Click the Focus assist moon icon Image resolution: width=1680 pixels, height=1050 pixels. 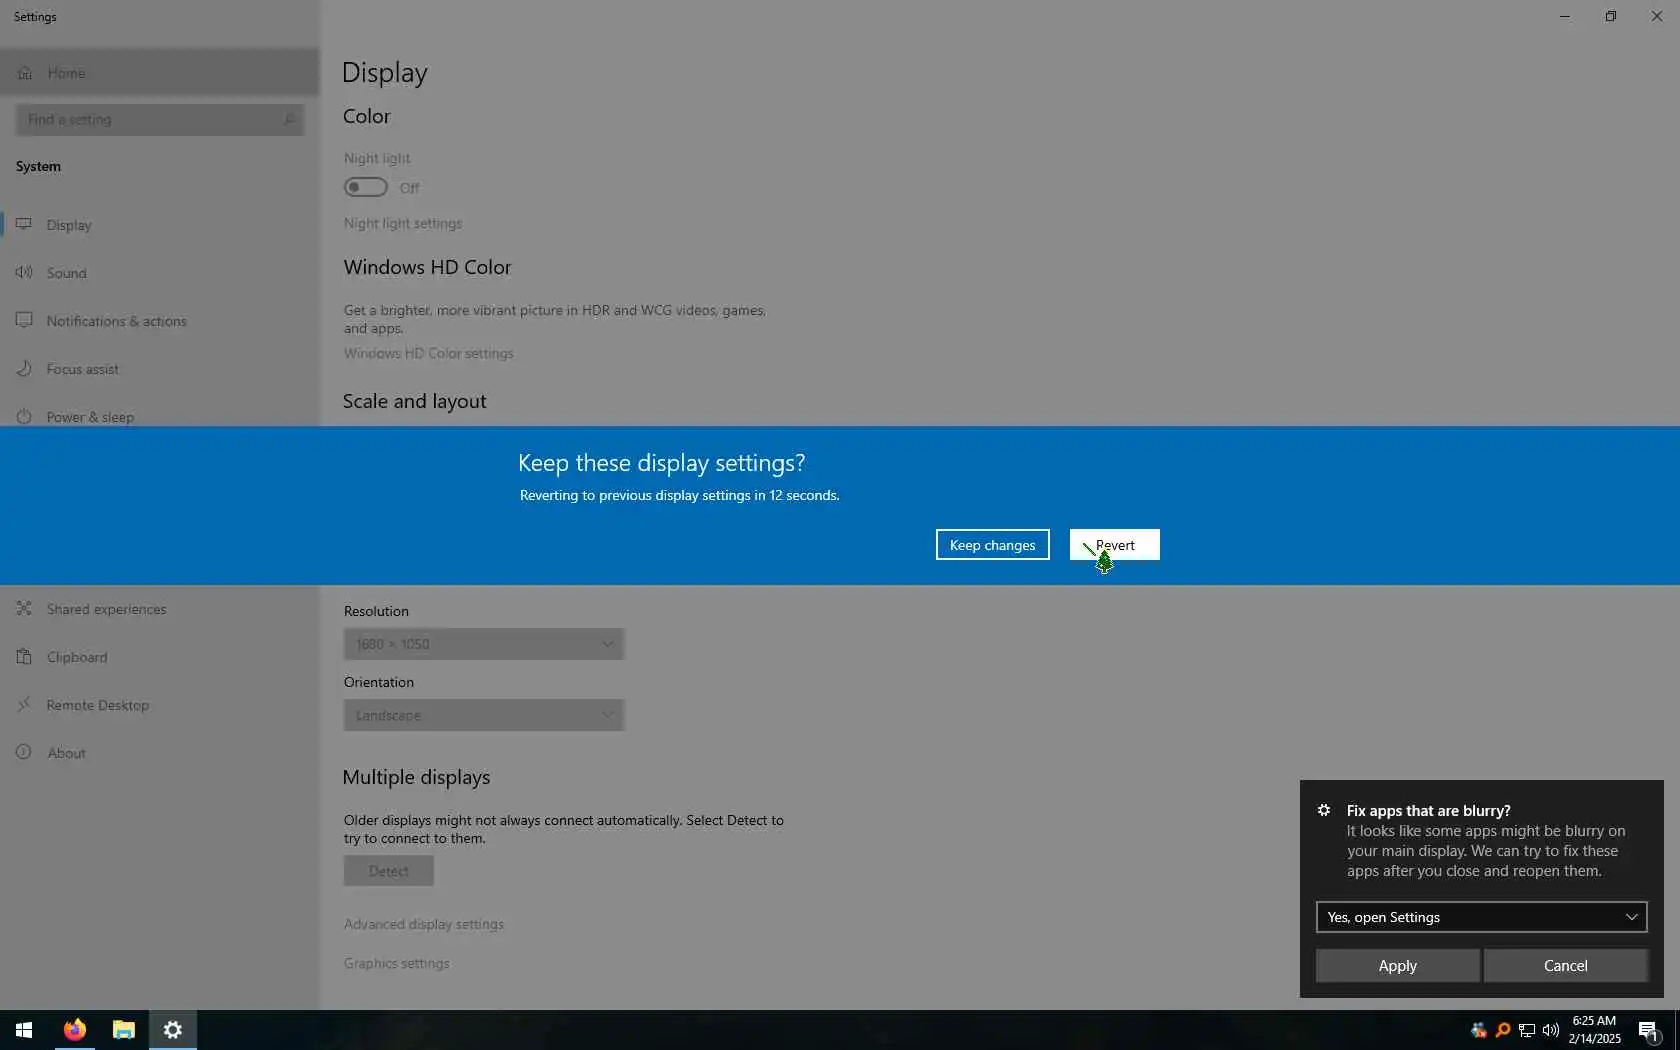point(24,368)
